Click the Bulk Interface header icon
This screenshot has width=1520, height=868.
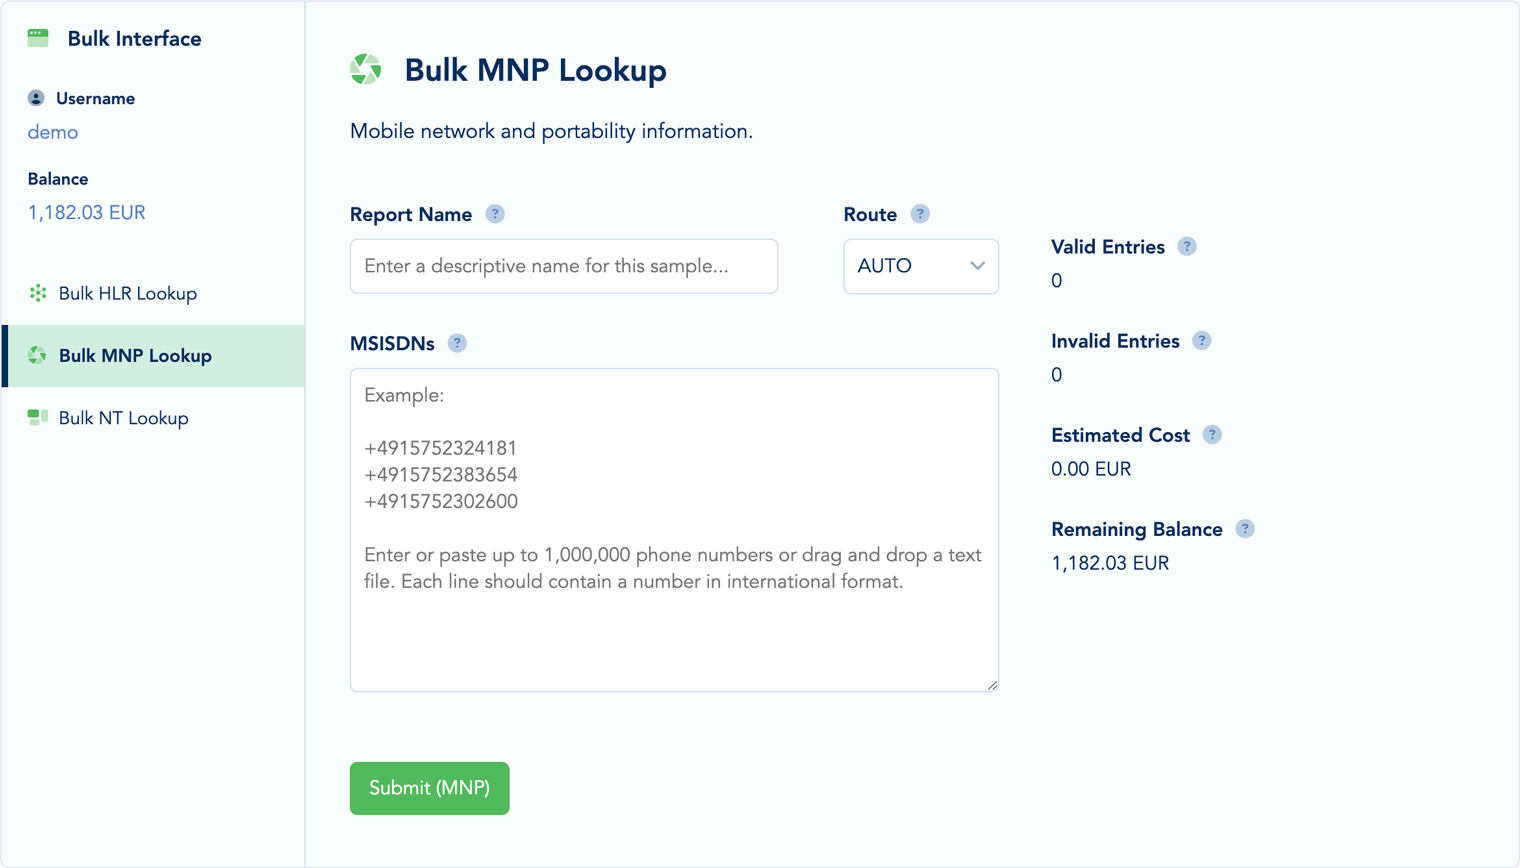click(37, 37)
